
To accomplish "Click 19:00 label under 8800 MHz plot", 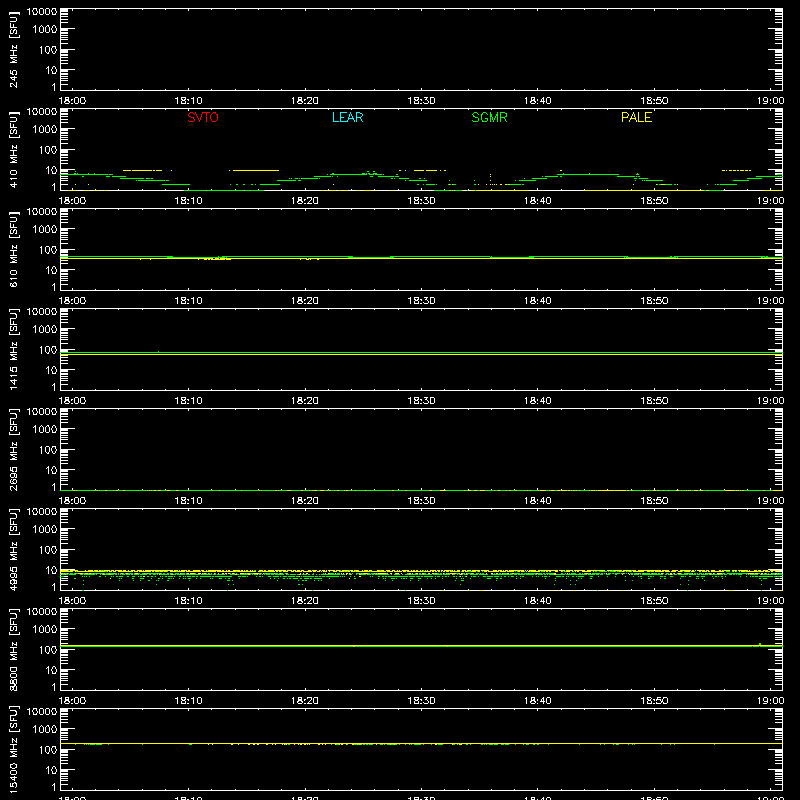I will [770, 701].
